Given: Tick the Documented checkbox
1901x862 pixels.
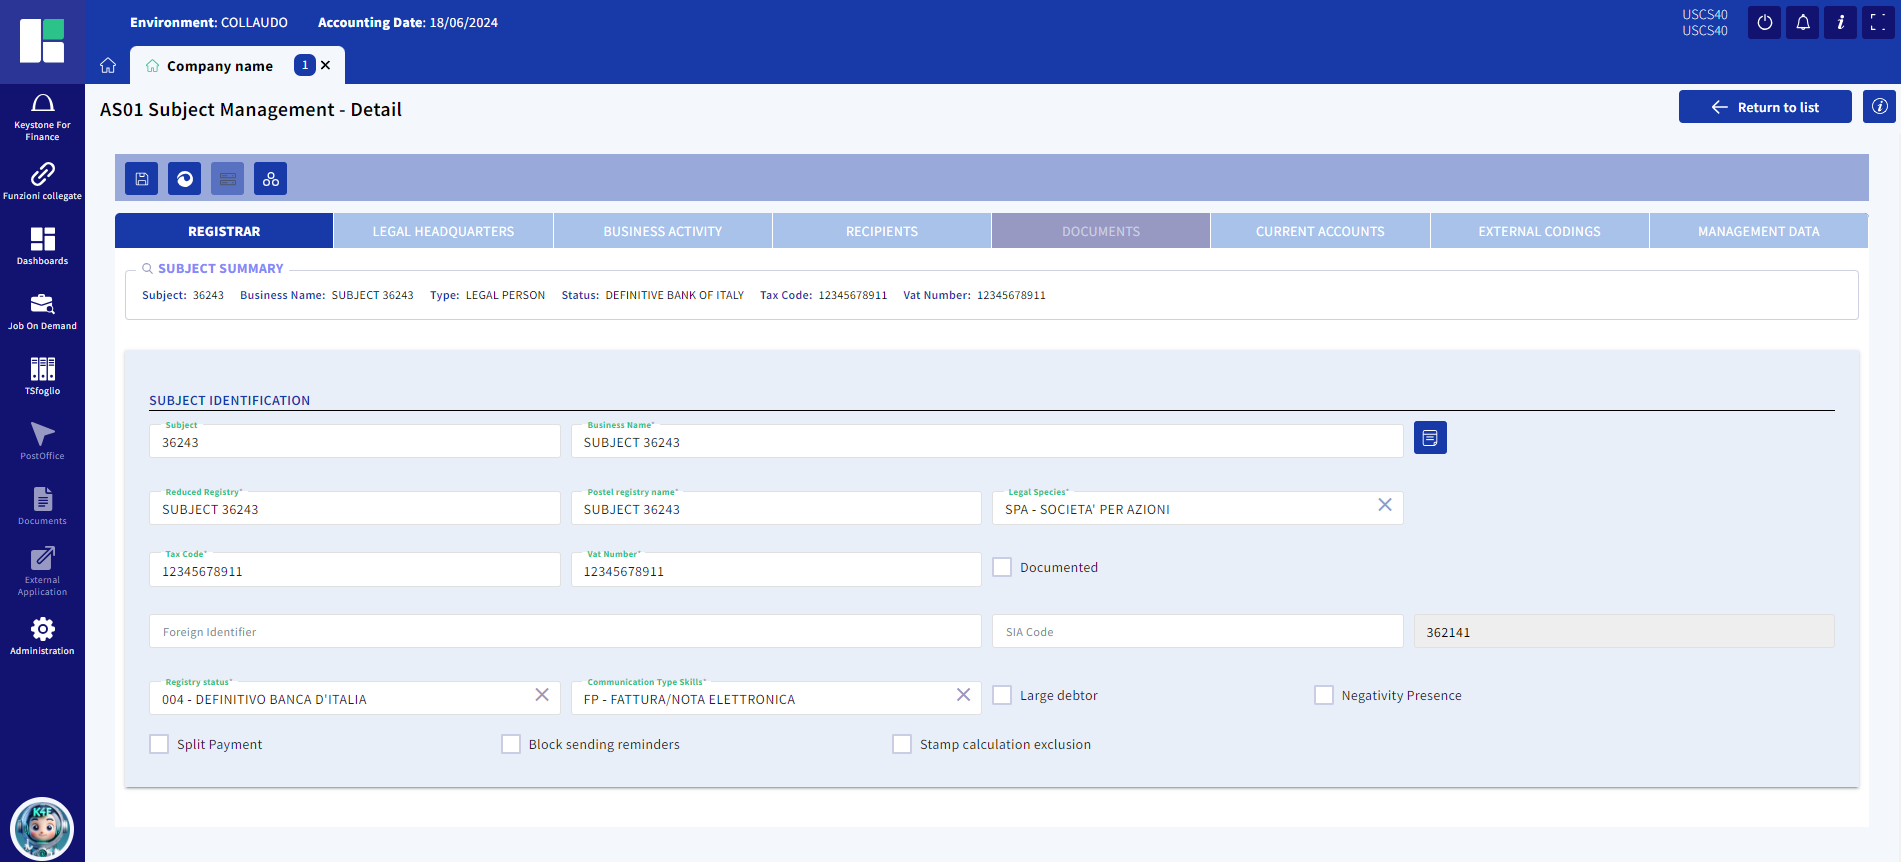Looking at the screenshot, I should coord(1002,567).
